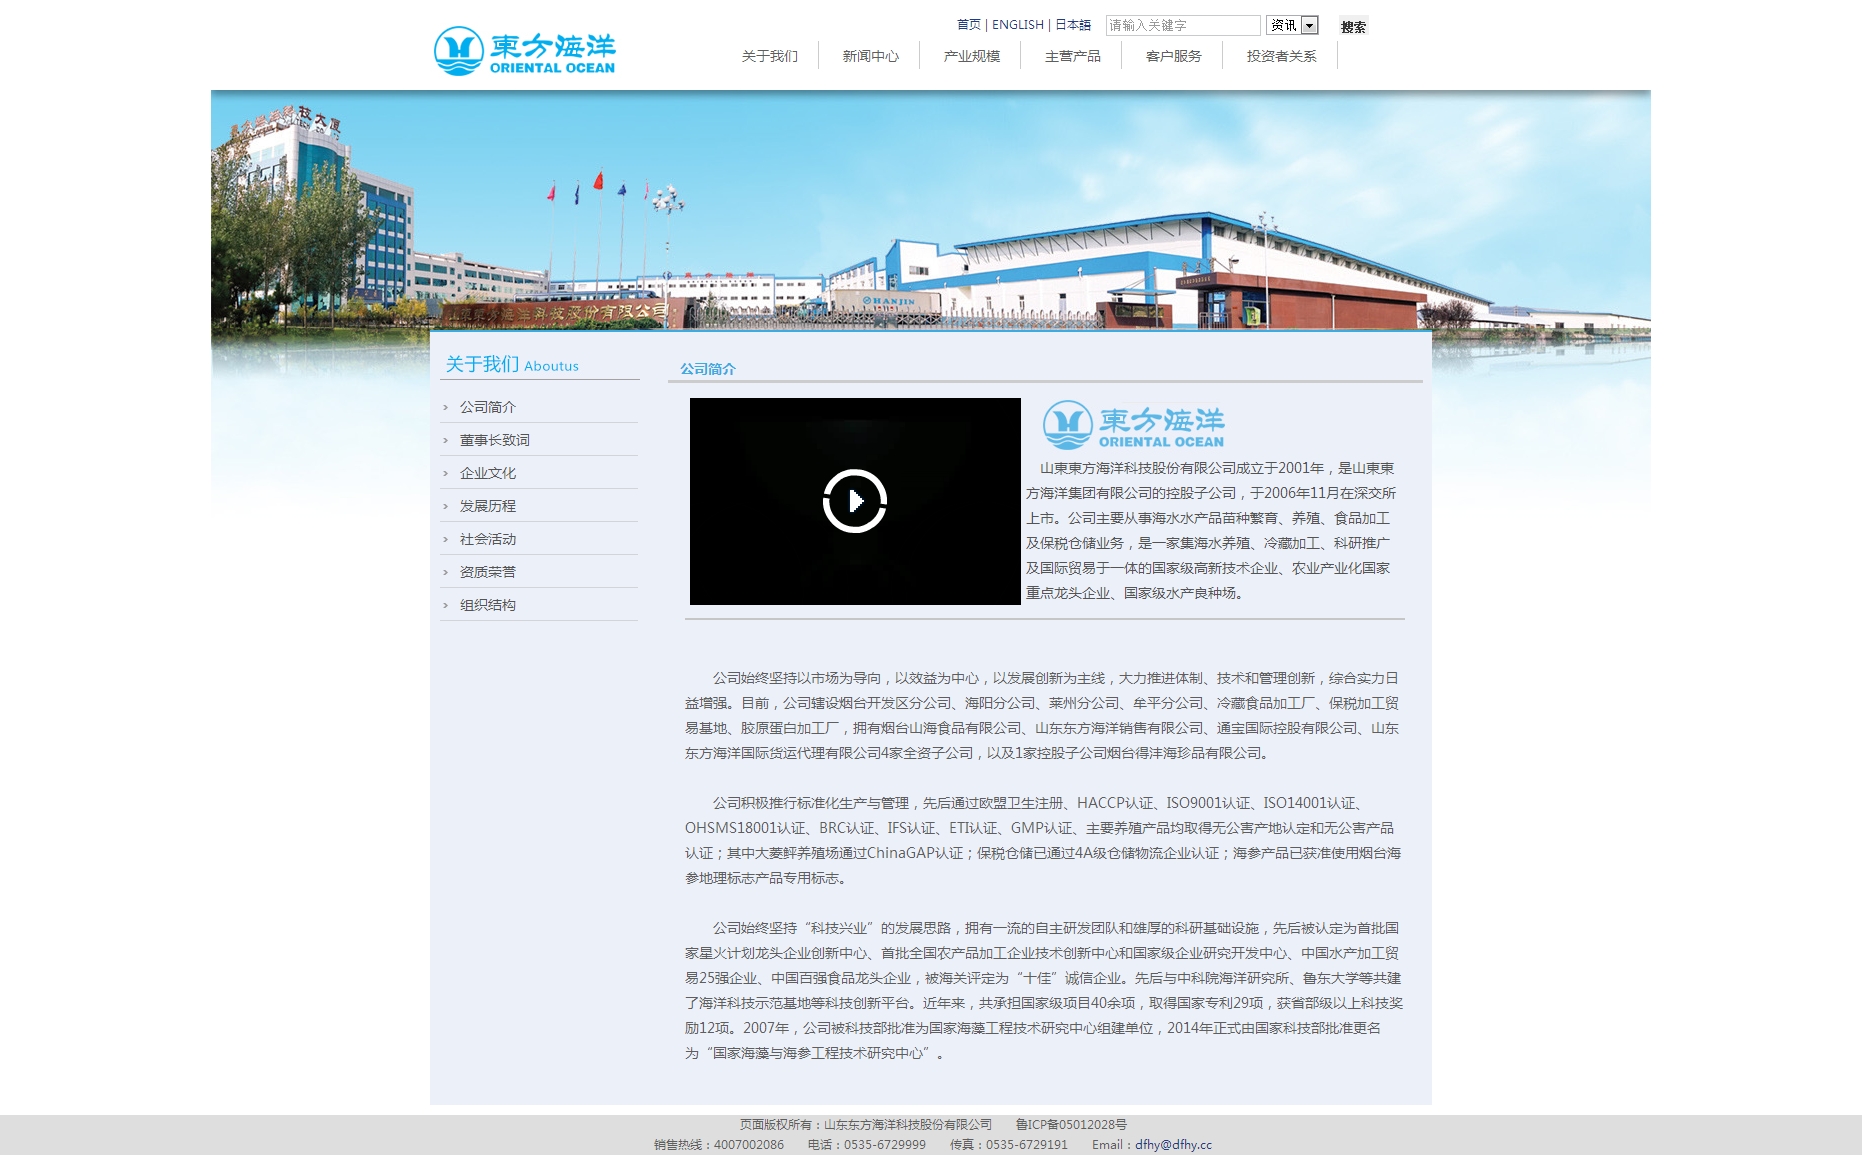Open the 产业规模 menu
The width and height of the screenshot is (1862, 1165).
(971, 56)
